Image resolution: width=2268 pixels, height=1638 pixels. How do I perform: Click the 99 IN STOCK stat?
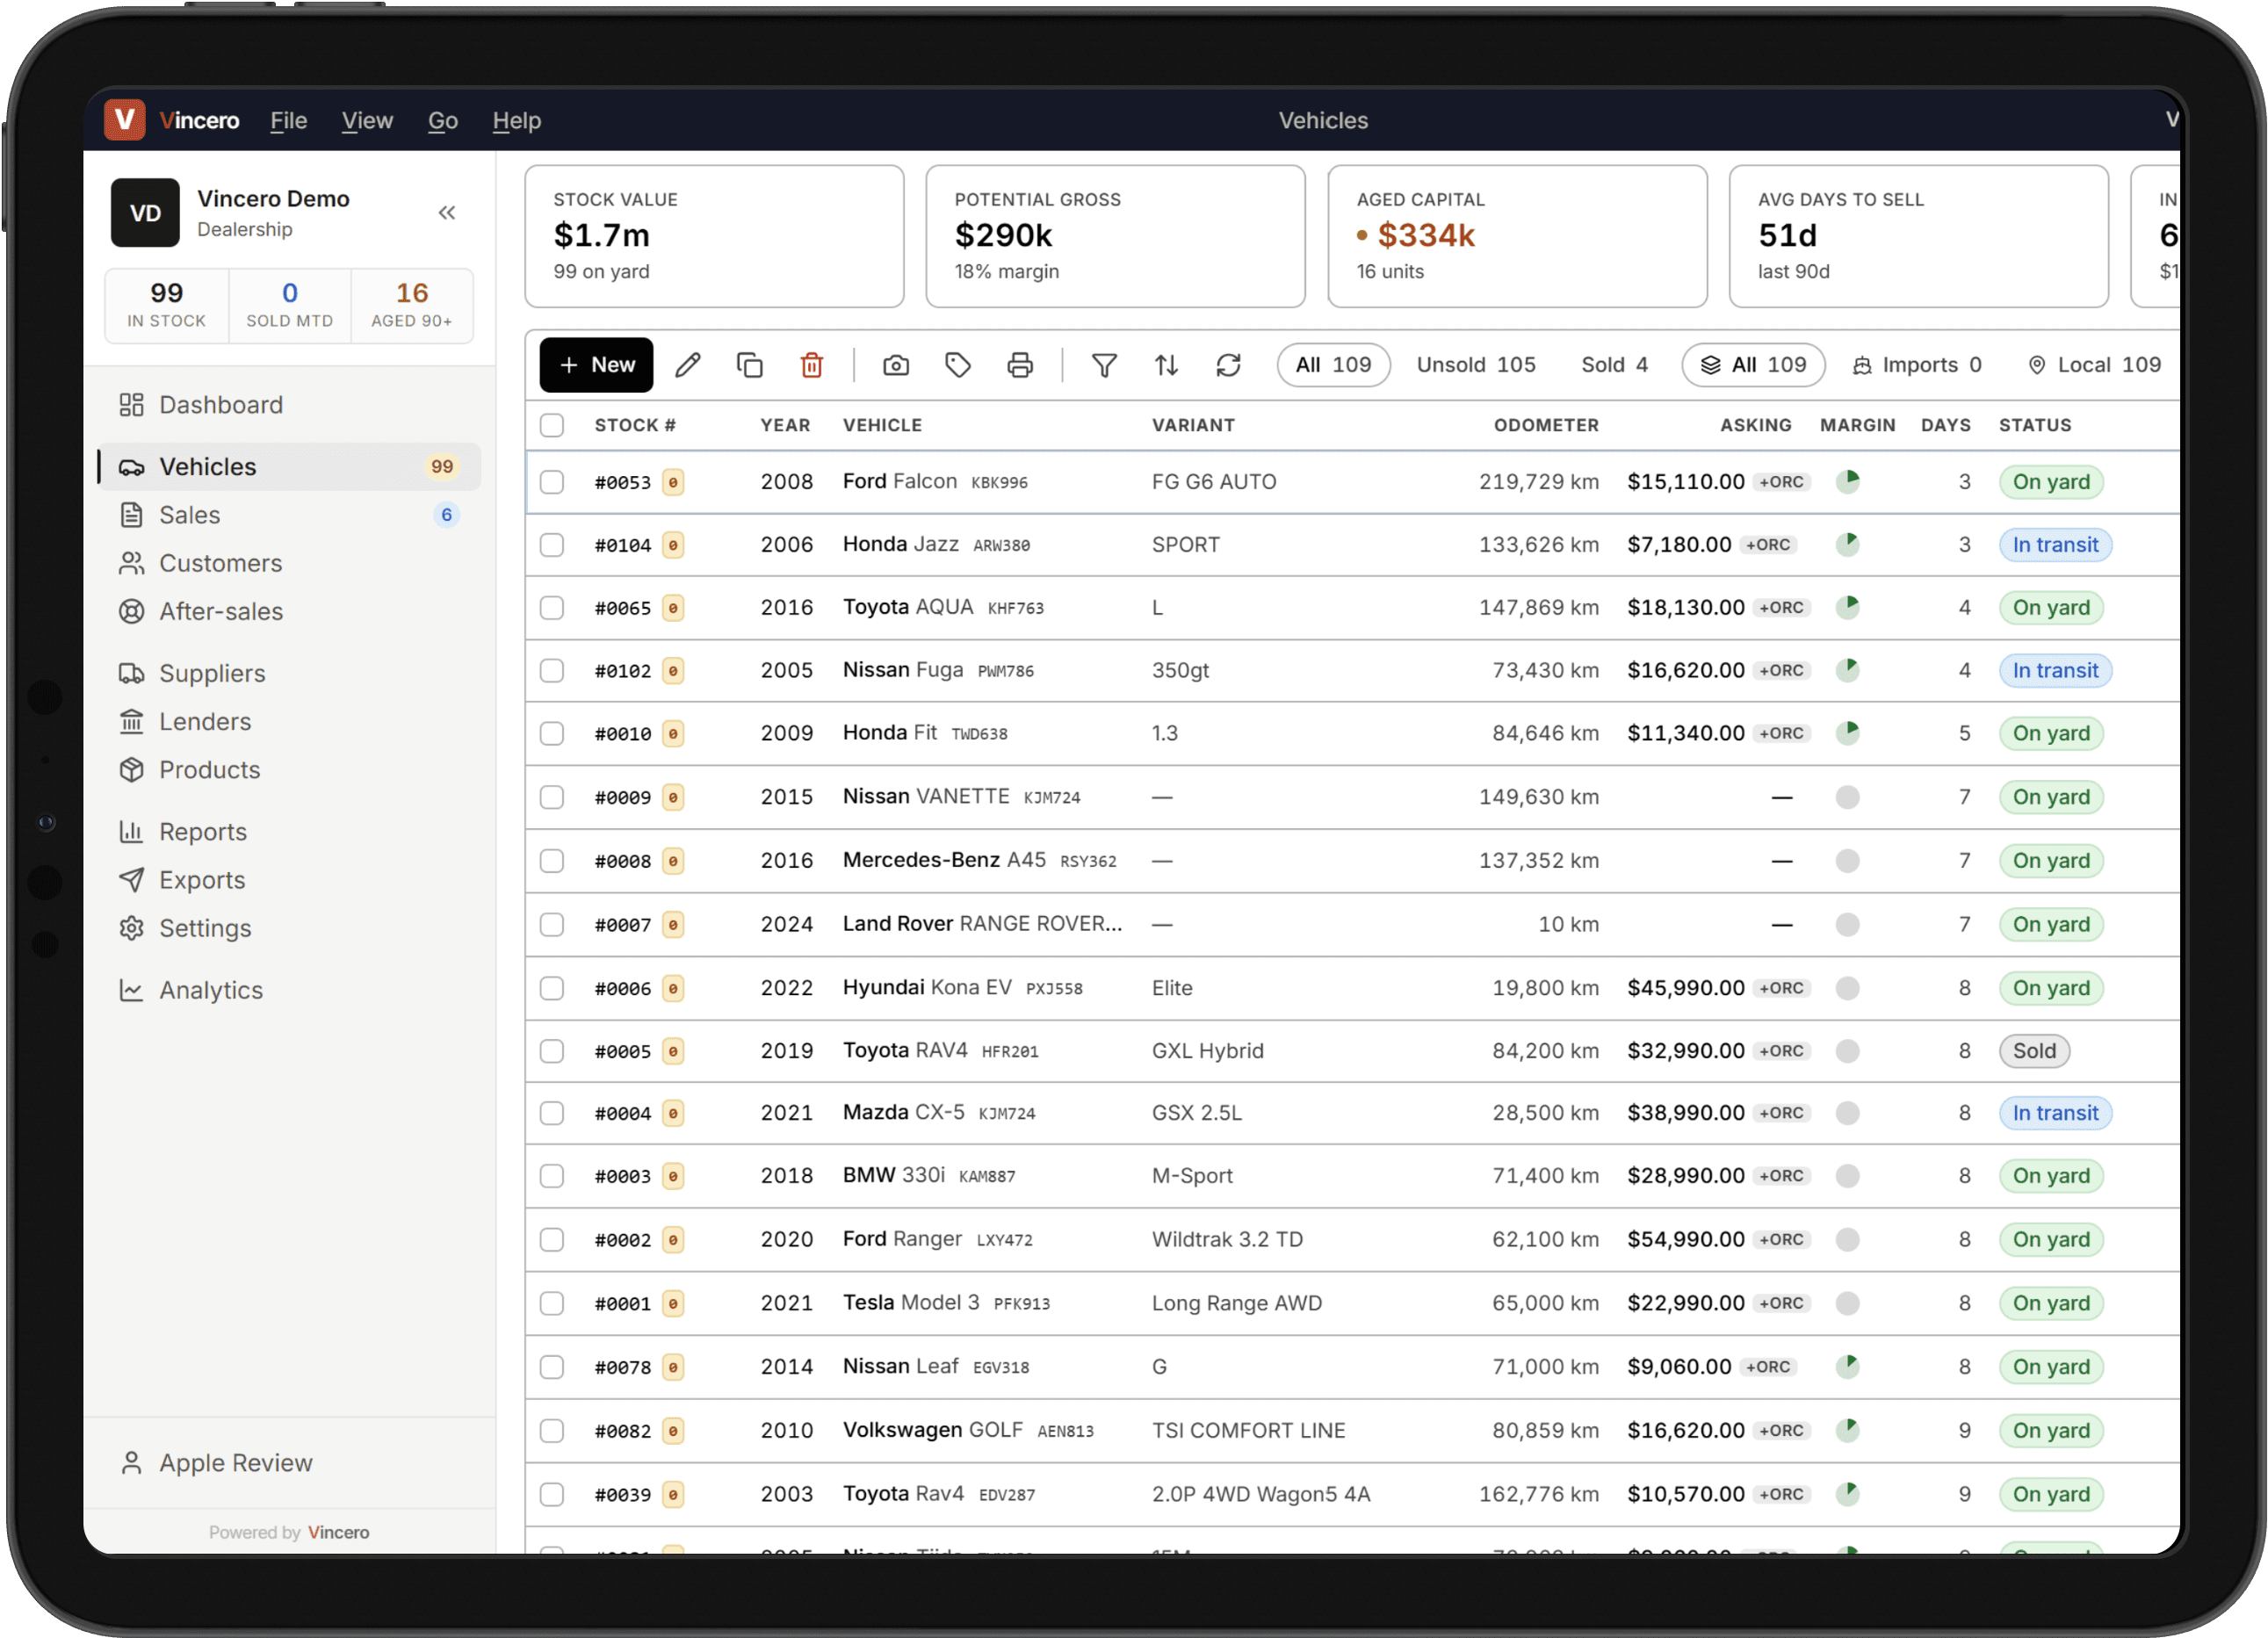click(166, 305)
